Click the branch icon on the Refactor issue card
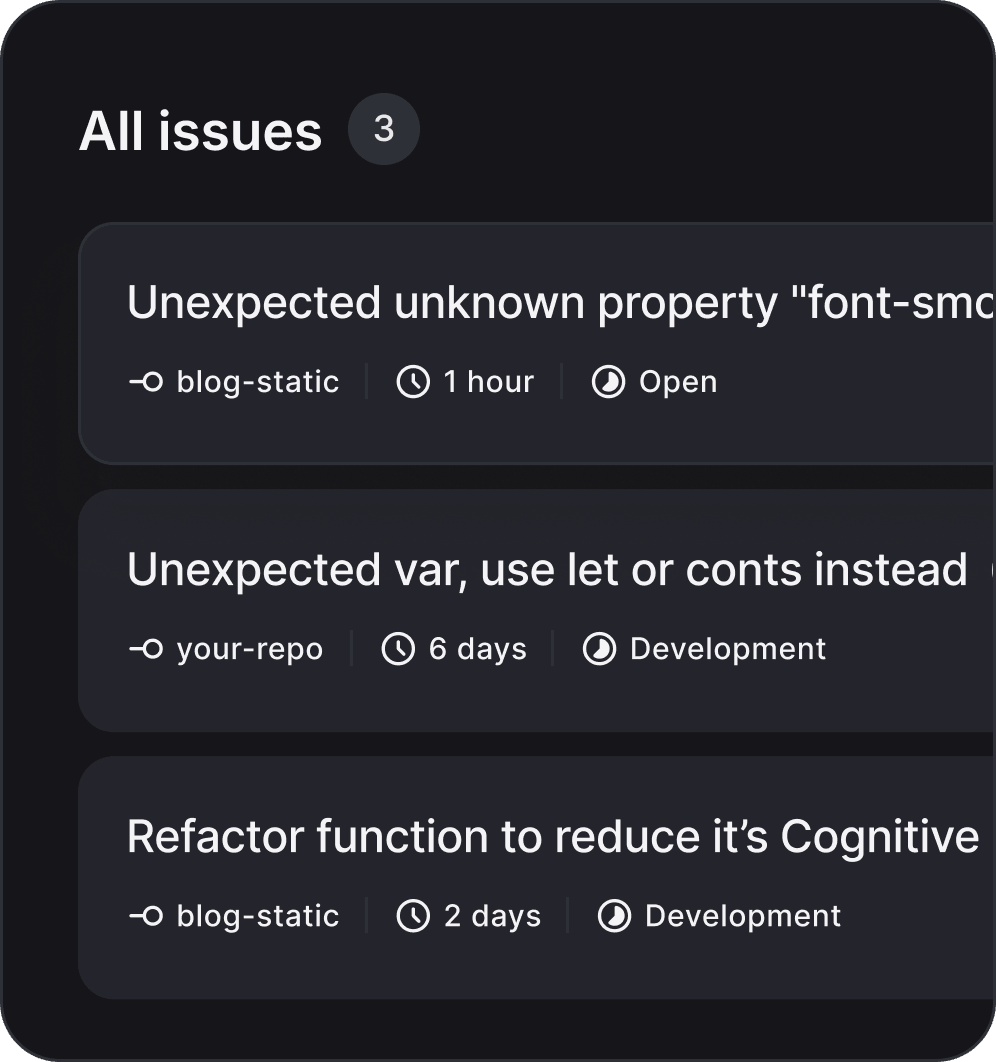 pyautogui.click(x=147, y=915)
